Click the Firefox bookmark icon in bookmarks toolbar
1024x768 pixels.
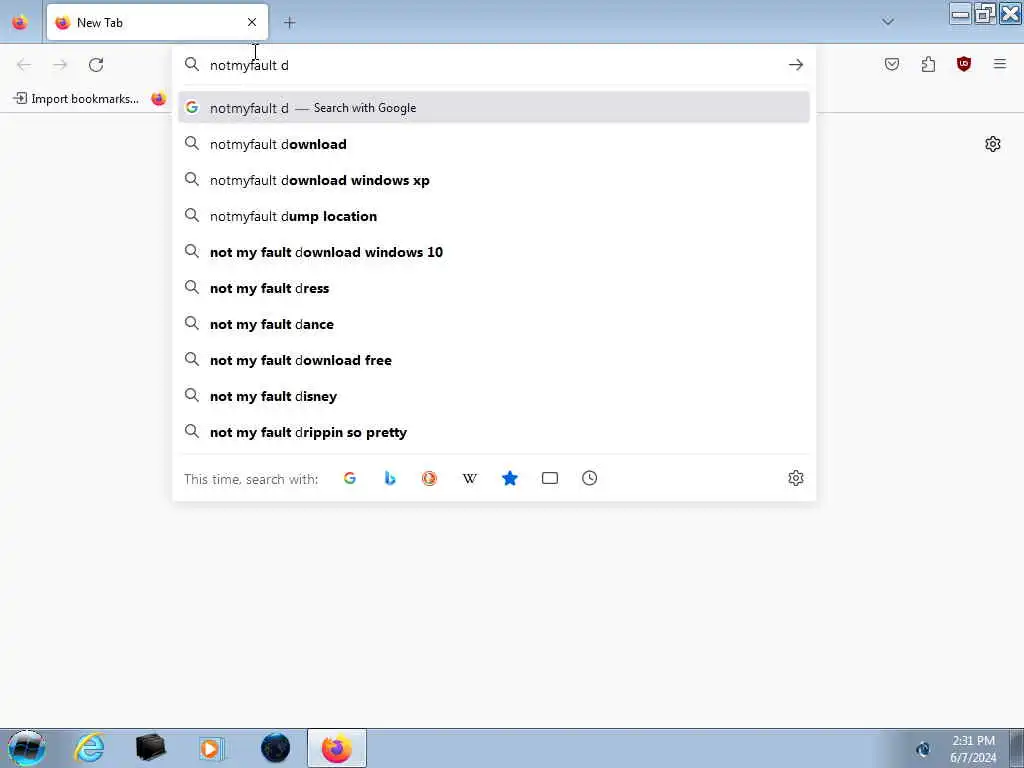(x=159, y=99)
